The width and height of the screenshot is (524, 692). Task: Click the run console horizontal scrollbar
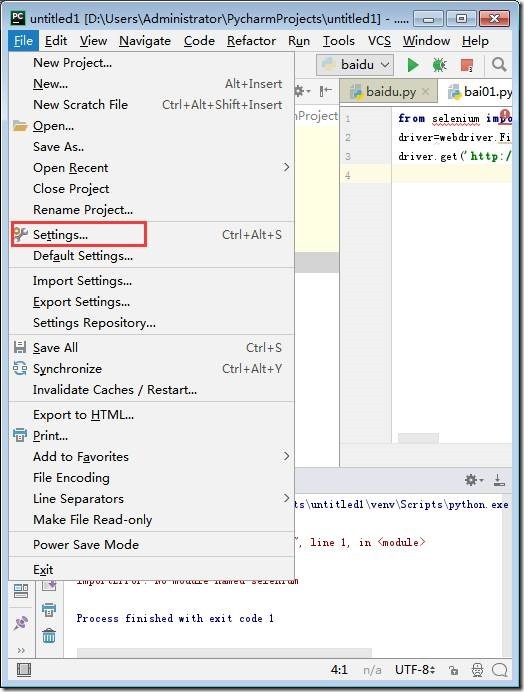(x=224, y=652)
